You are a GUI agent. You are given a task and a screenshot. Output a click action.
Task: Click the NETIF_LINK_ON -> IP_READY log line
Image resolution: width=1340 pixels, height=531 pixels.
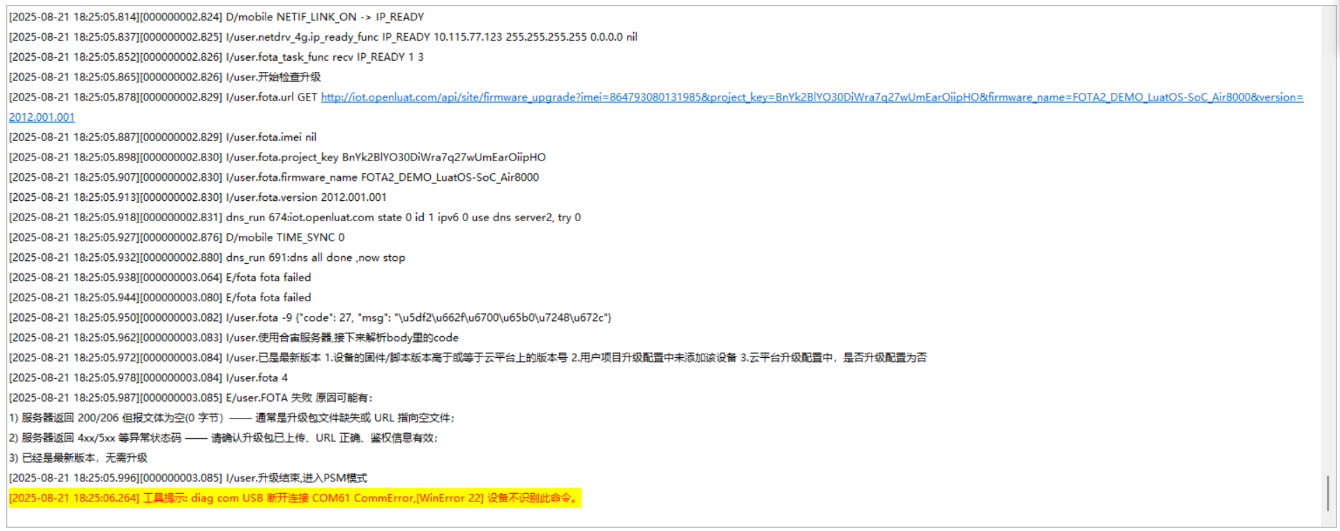click(x=216, y=17)
